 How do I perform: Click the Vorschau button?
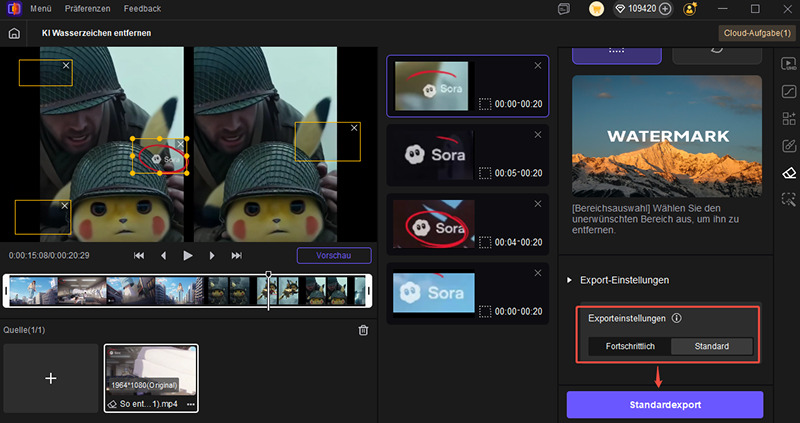[334, 256]
